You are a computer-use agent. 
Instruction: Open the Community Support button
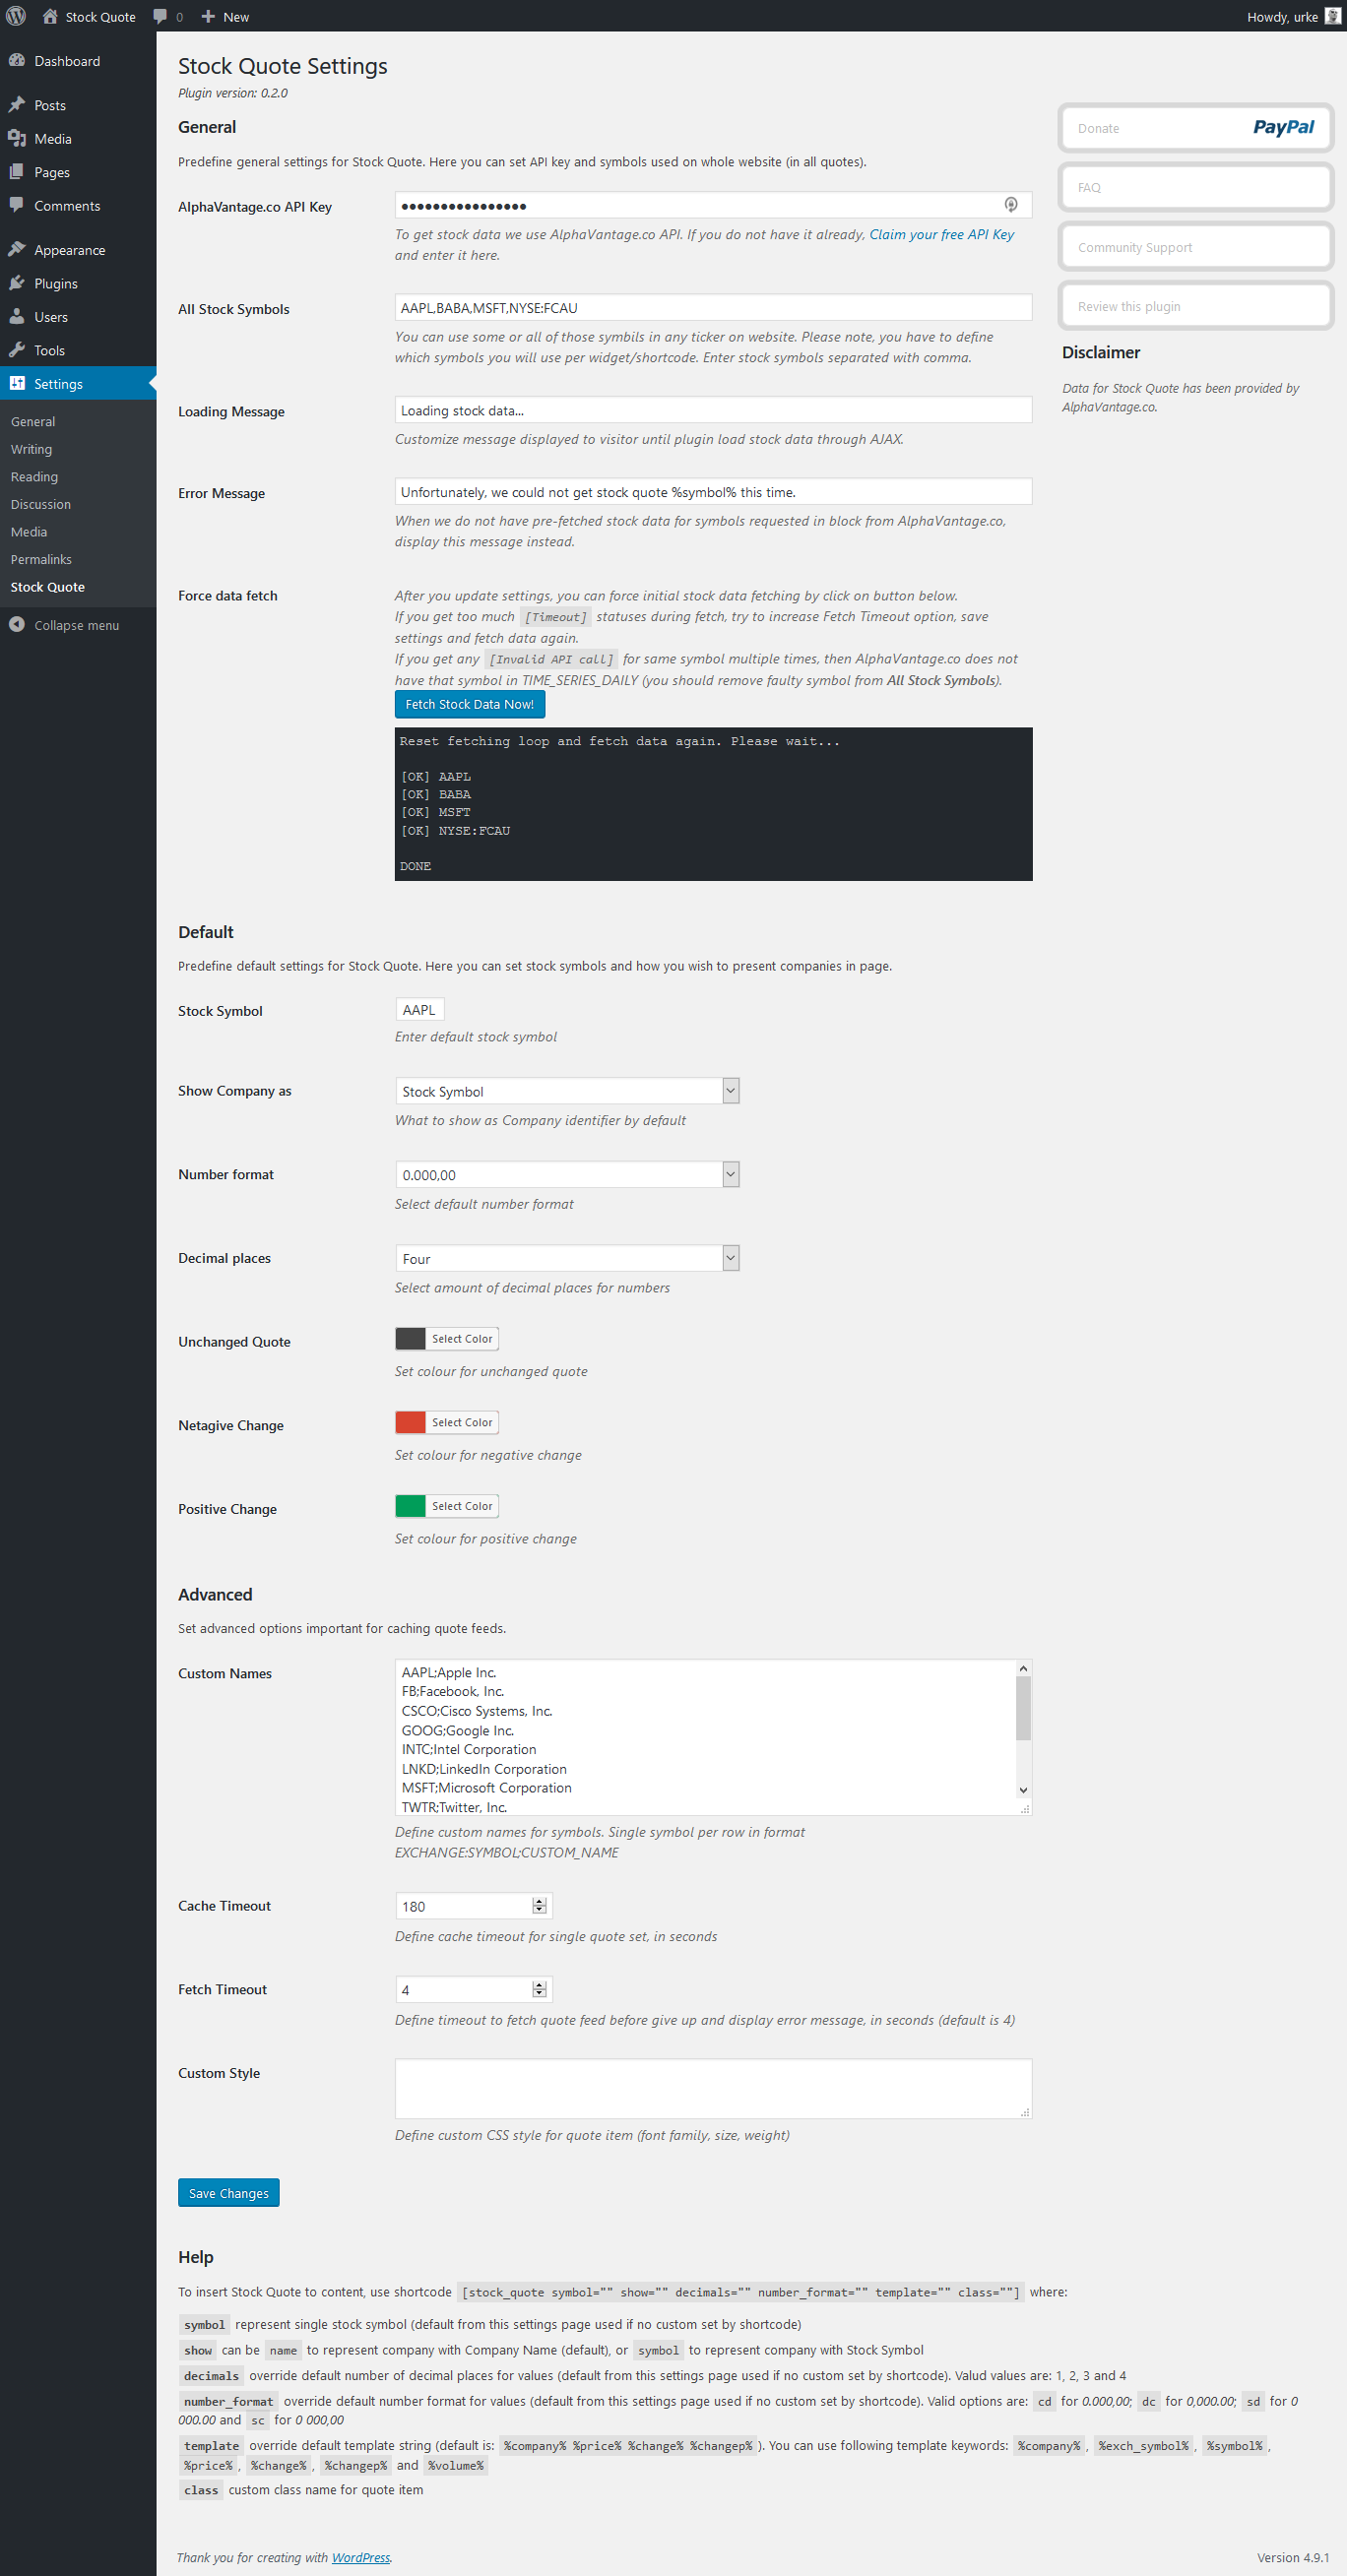(1196, 247)
